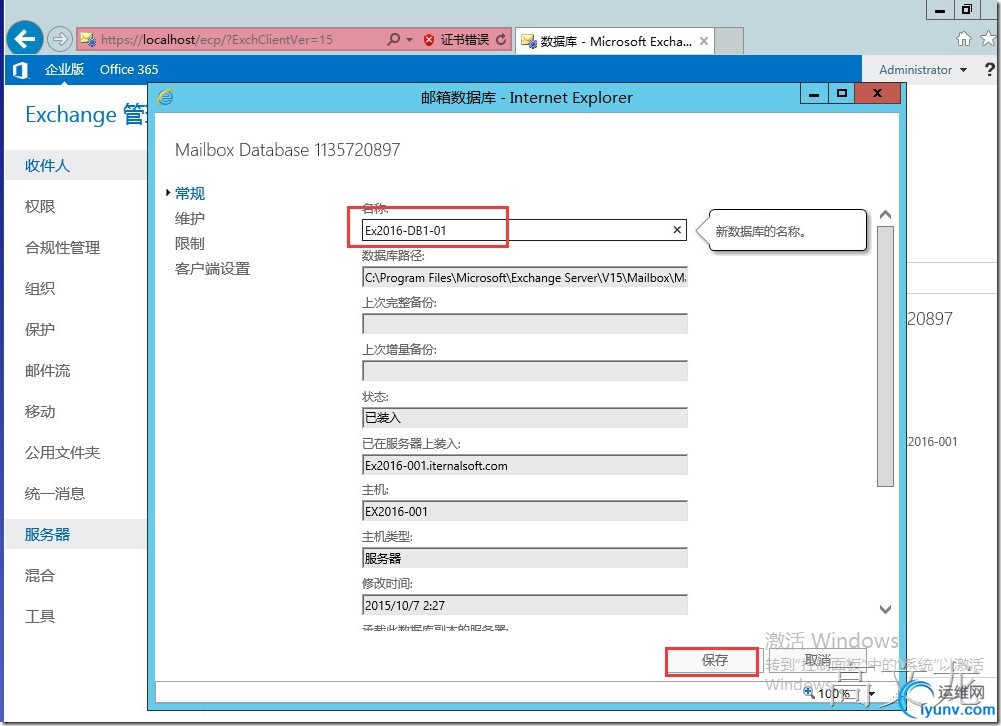Image resolution: width=1001 pixels, height=726 pixels.
Task: Open the zoom level magnifier at 100%
Action: pos(809,692)
